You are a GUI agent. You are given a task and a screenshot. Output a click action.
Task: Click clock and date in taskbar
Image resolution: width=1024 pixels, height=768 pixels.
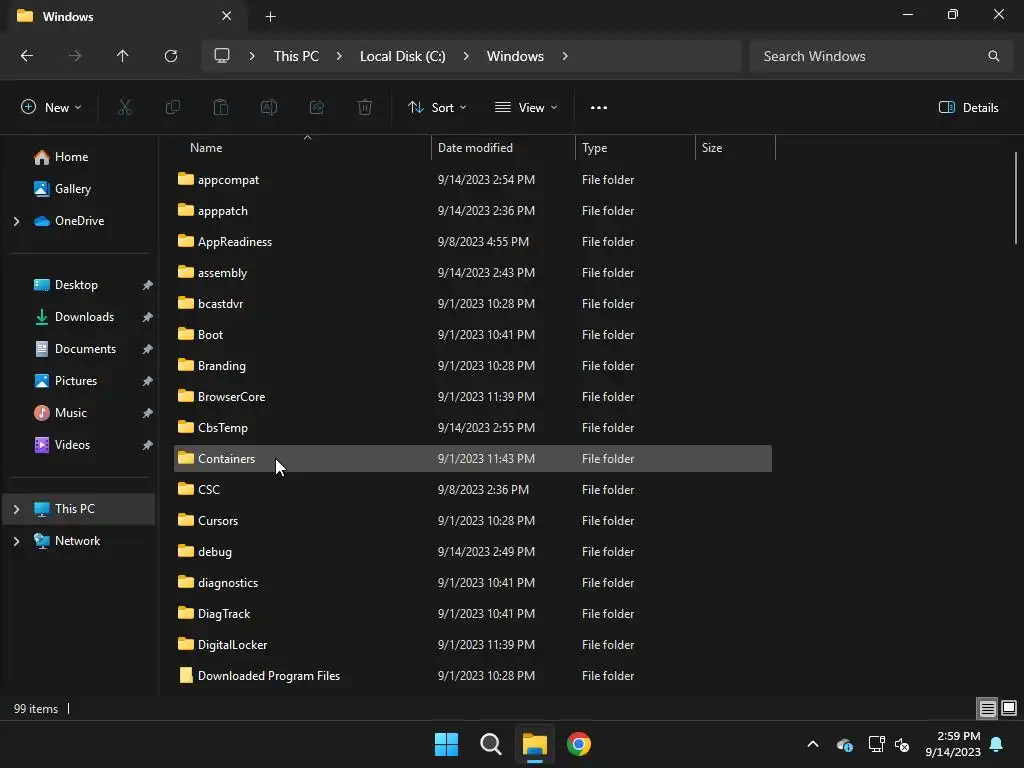point(953,744)
